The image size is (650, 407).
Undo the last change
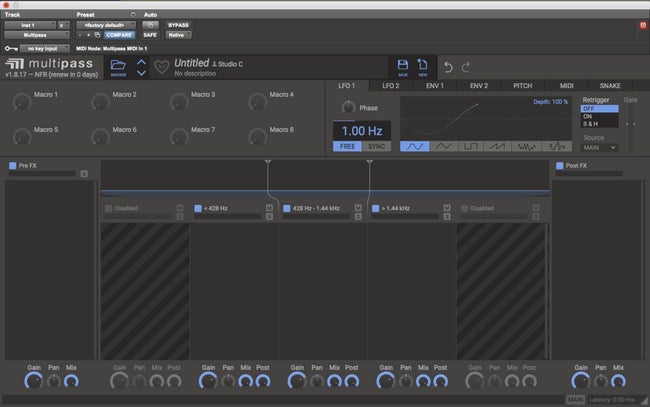coord(448,67)
